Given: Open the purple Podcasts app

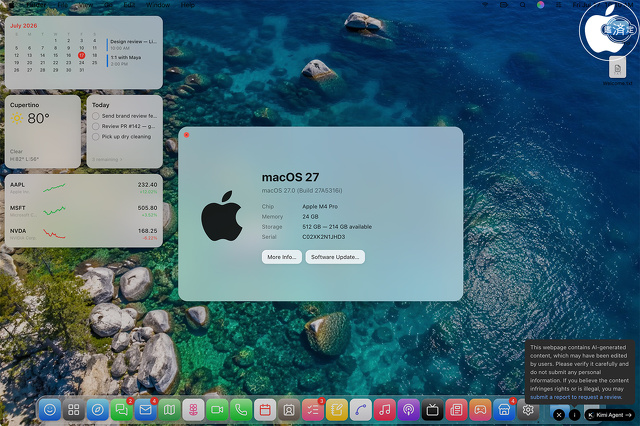Looking at the screenshot, I should coord(409,409).
